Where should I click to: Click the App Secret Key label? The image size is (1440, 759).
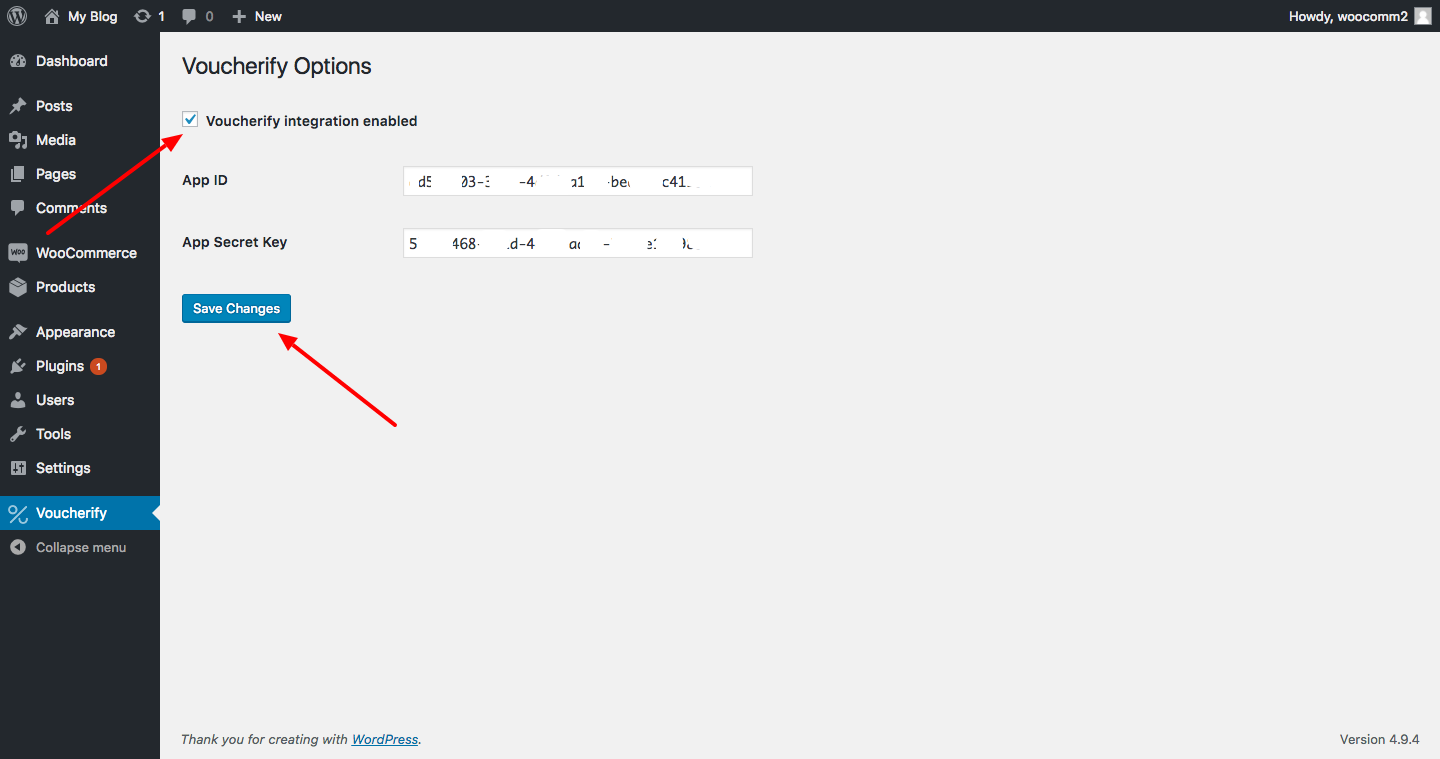click(x=235, y=242)
